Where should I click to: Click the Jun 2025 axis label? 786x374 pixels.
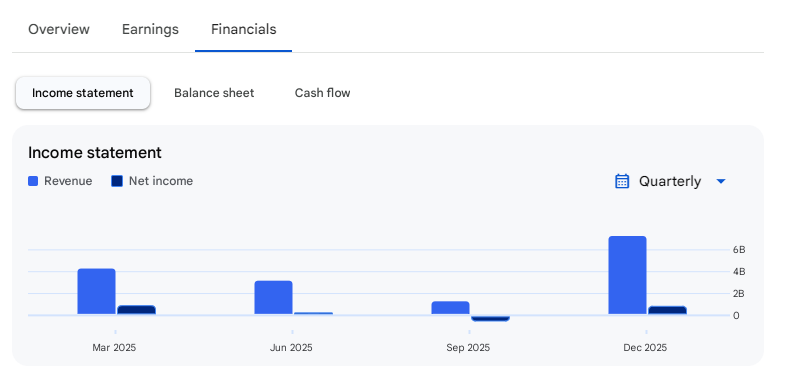(291, 347)
